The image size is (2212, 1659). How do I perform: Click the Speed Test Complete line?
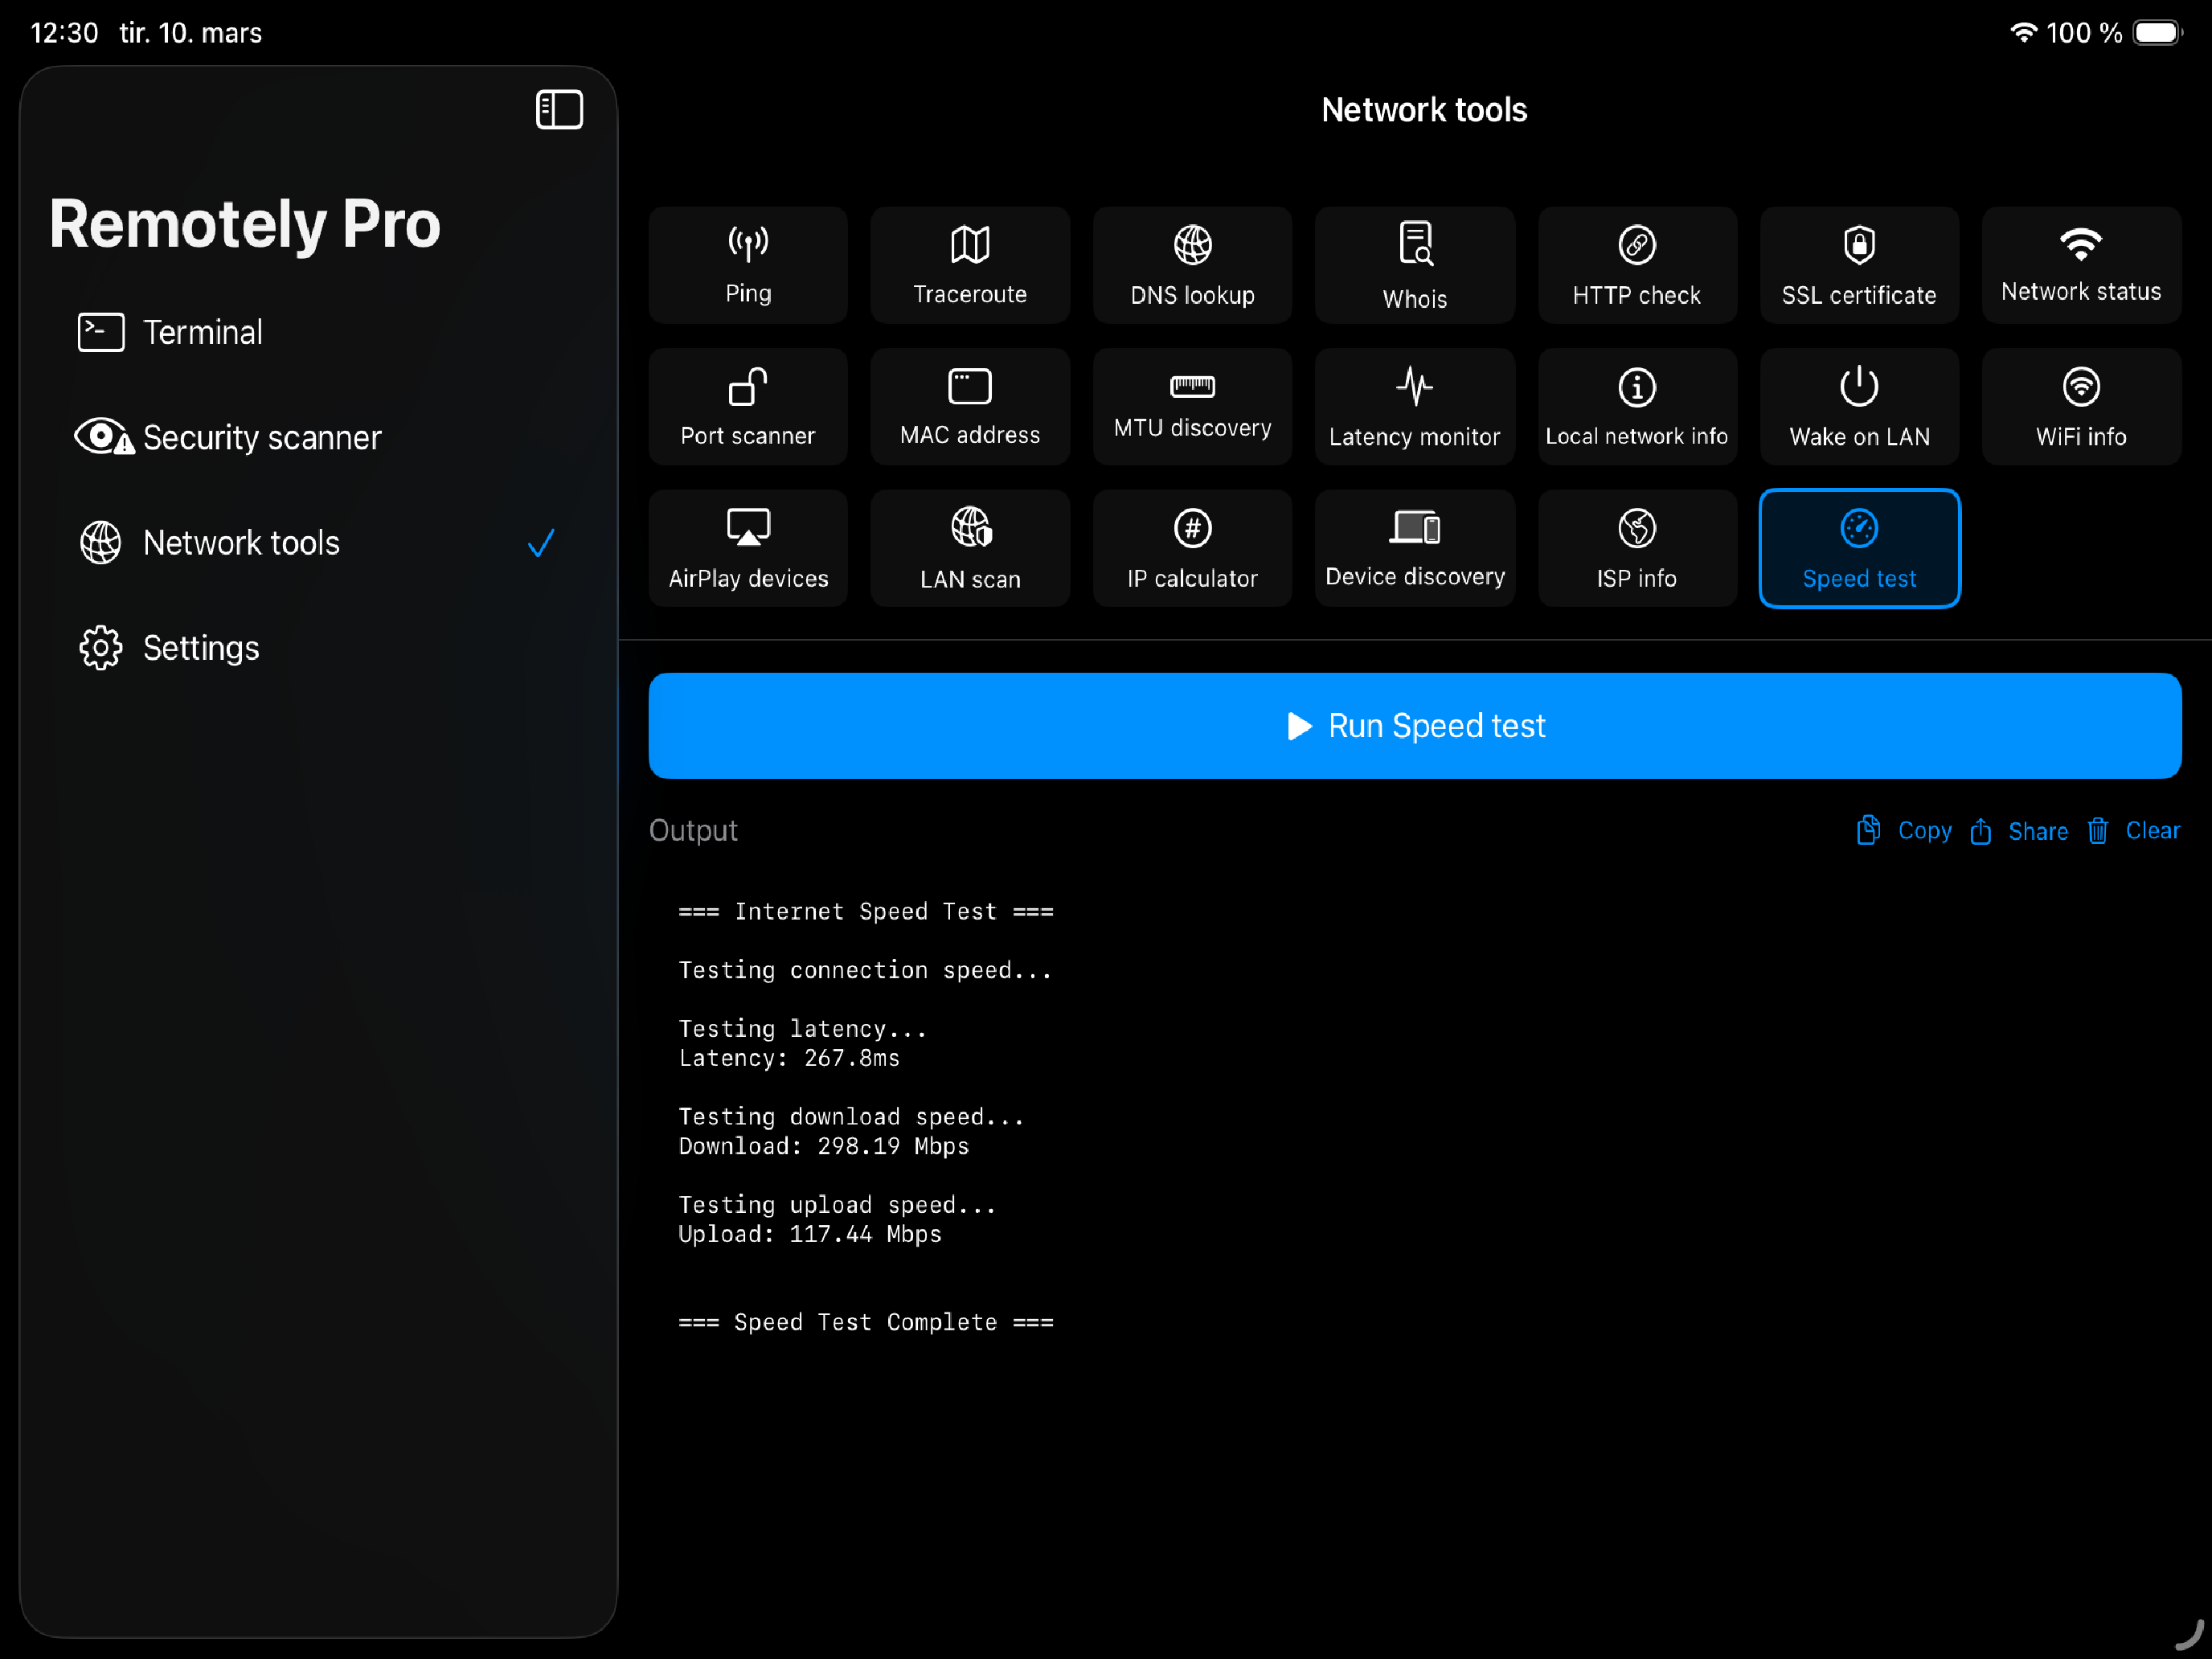(x=866, y=1322)
